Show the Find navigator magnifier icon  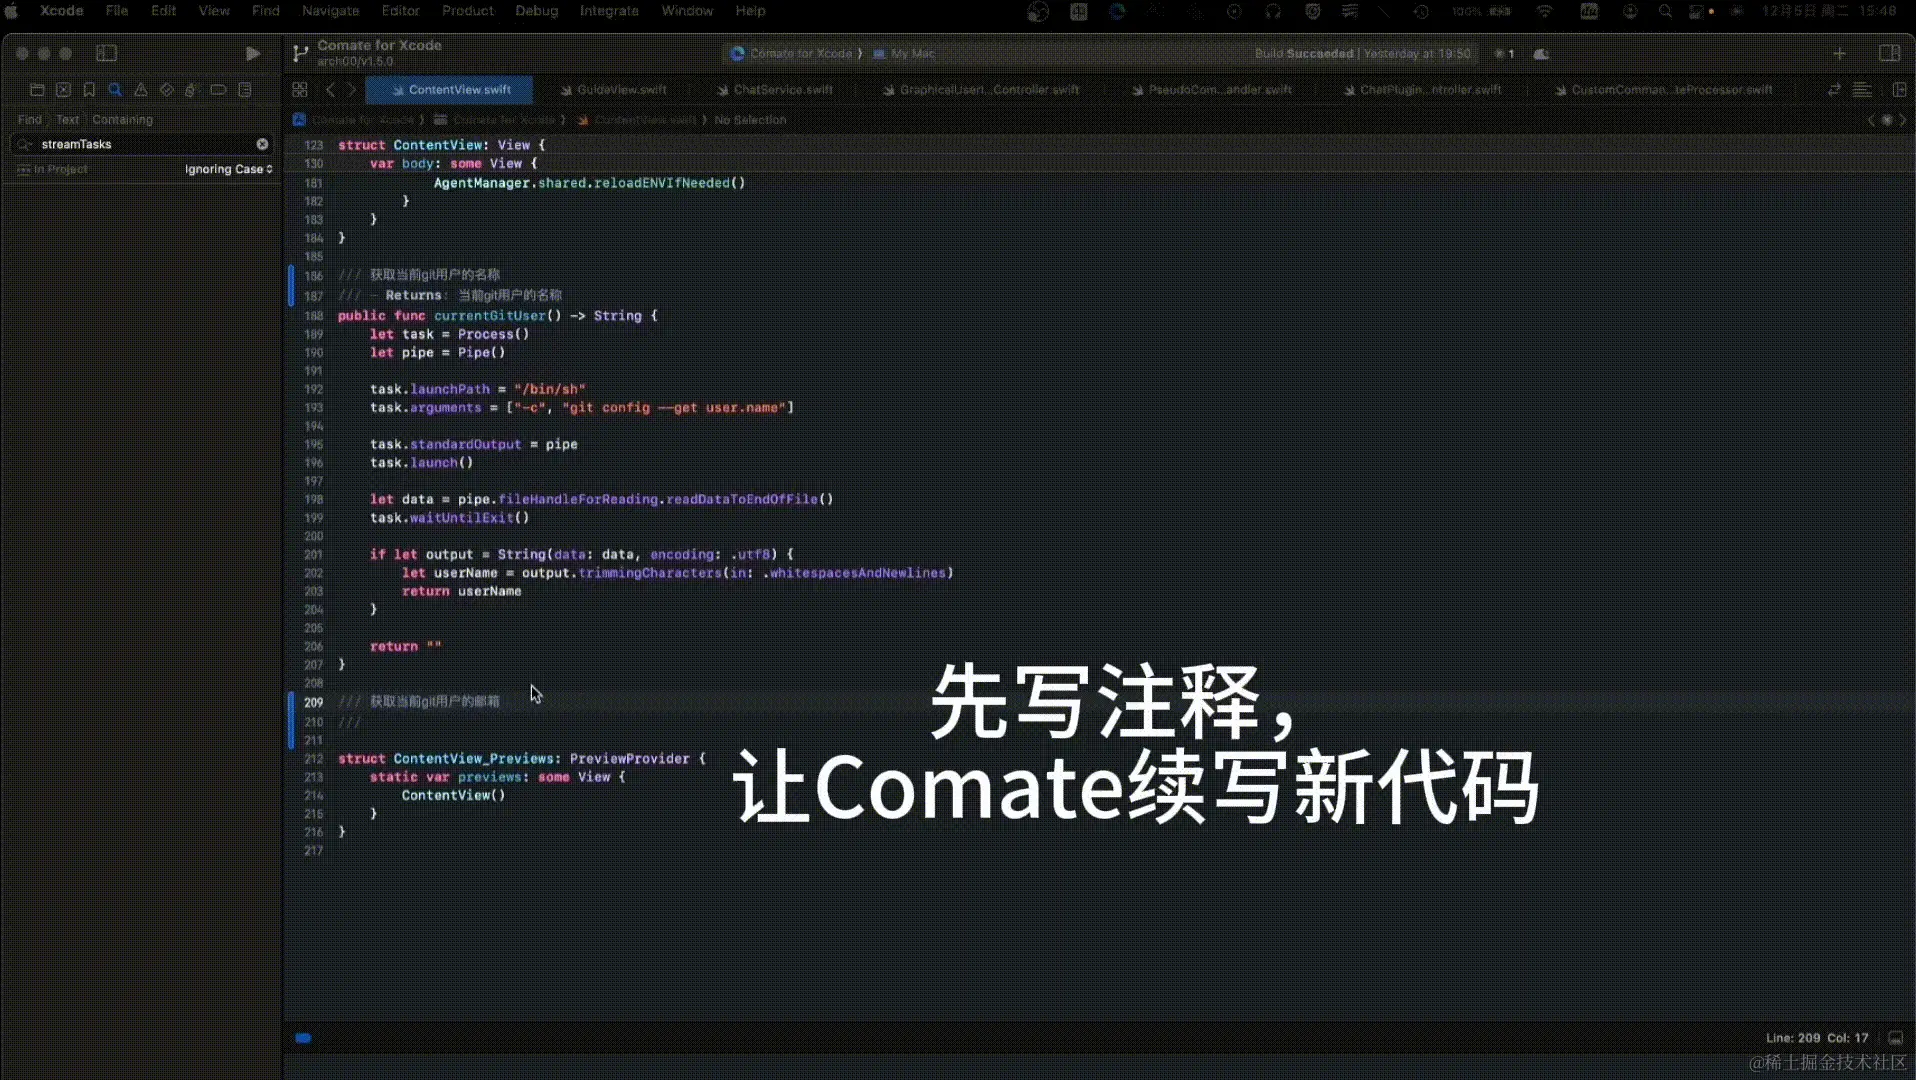[115, 90]
